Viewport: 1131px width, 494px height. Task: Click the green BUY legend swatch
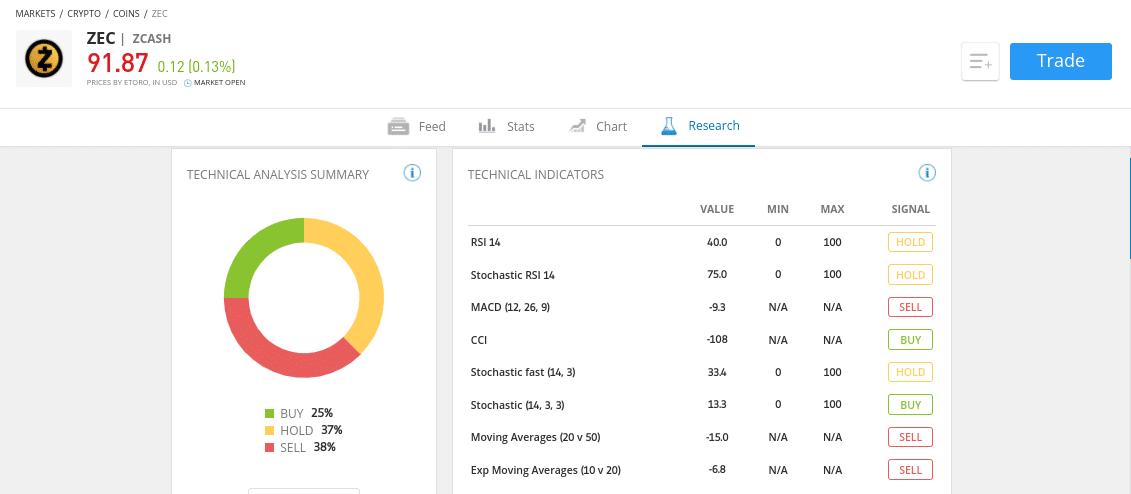pos(270,414)
